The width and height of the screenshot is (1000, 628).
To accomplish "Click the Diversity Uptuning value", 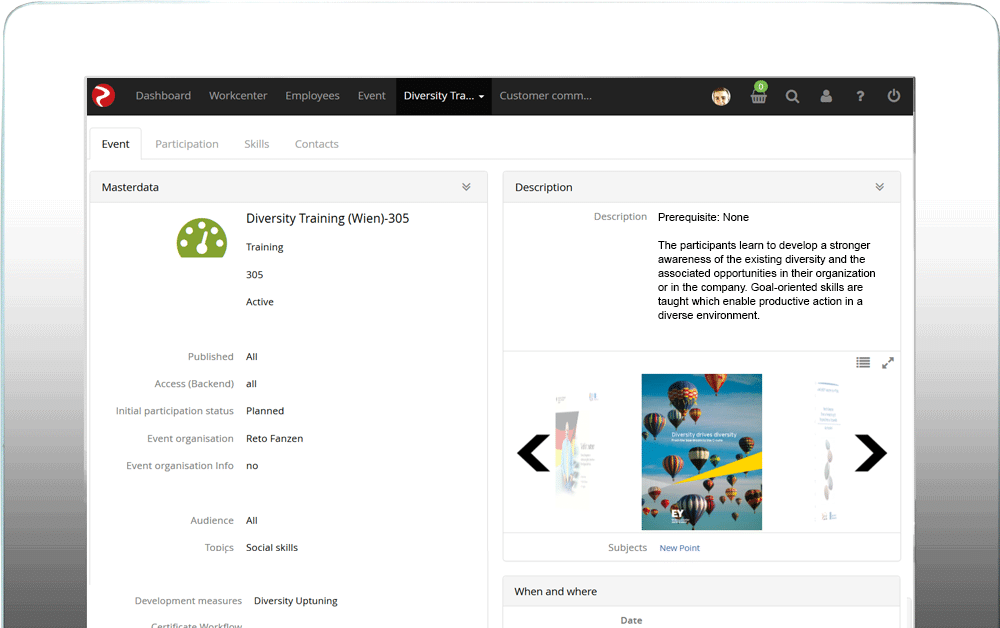I will point(295,601).
